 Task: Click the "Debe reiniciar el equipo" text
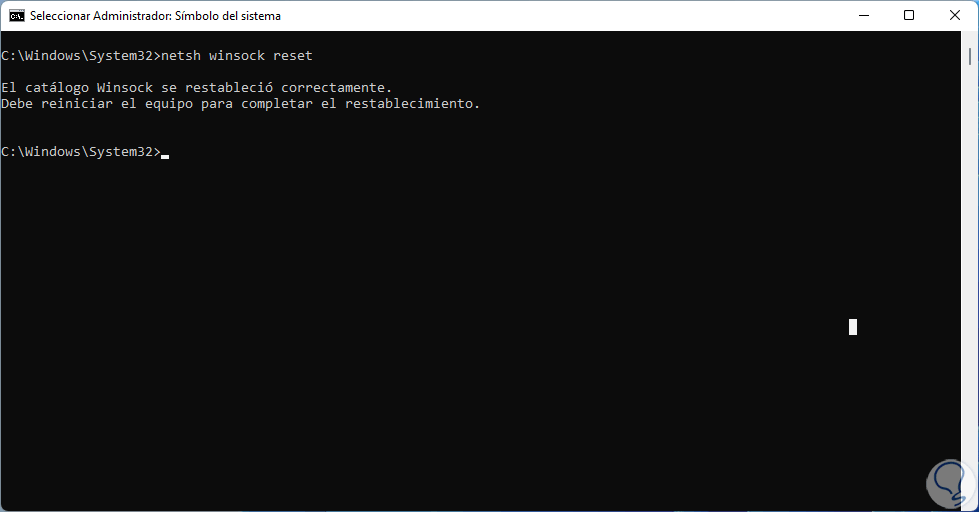(x=96, y=103)
